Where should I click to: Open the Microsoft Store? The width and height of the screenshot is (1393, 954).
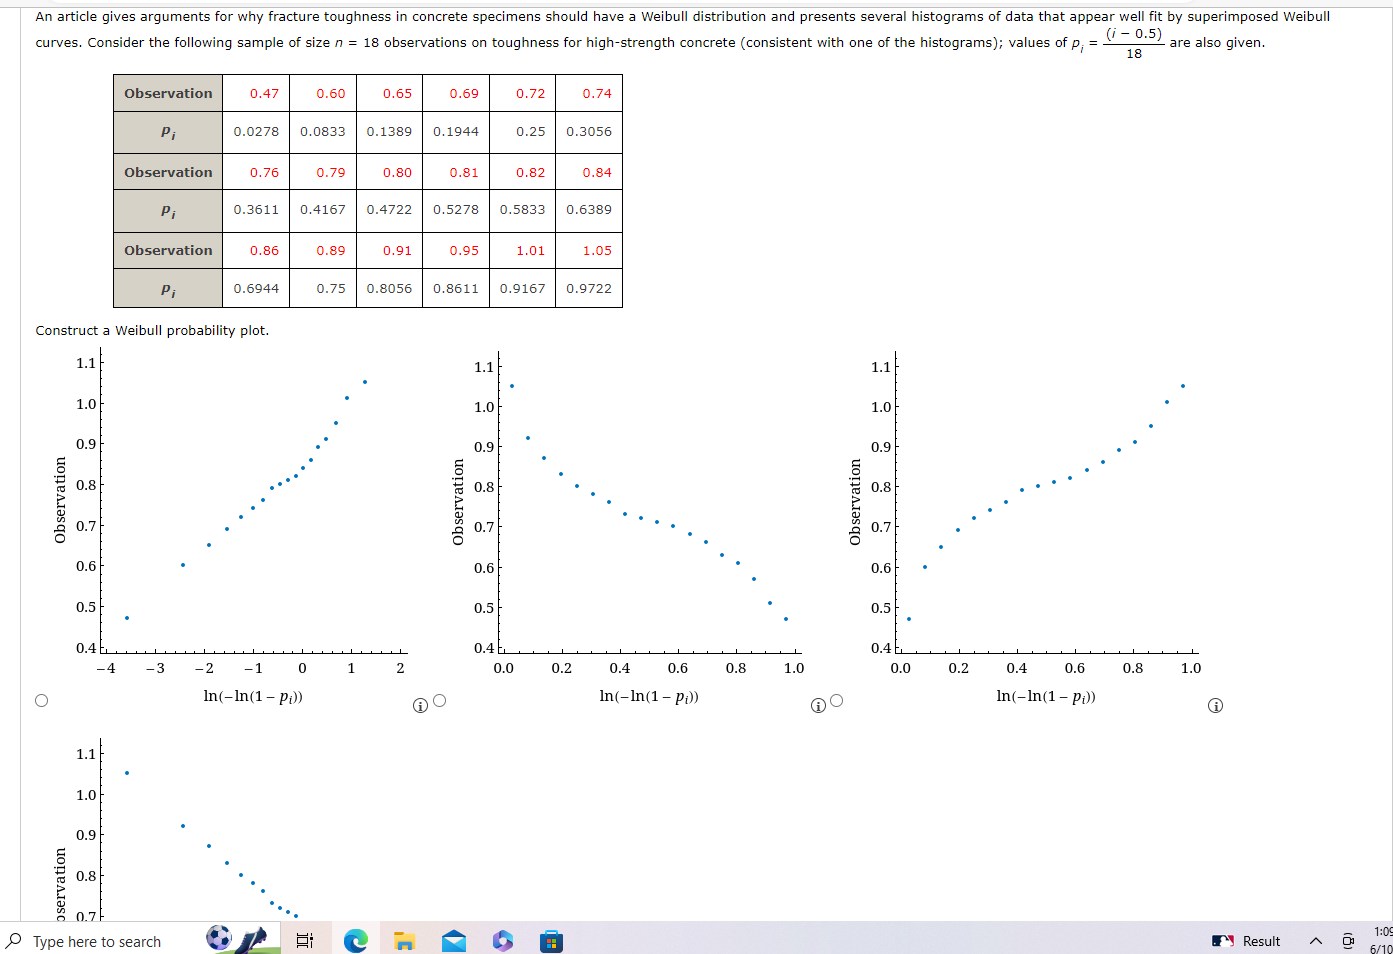(x=551, y=941)
